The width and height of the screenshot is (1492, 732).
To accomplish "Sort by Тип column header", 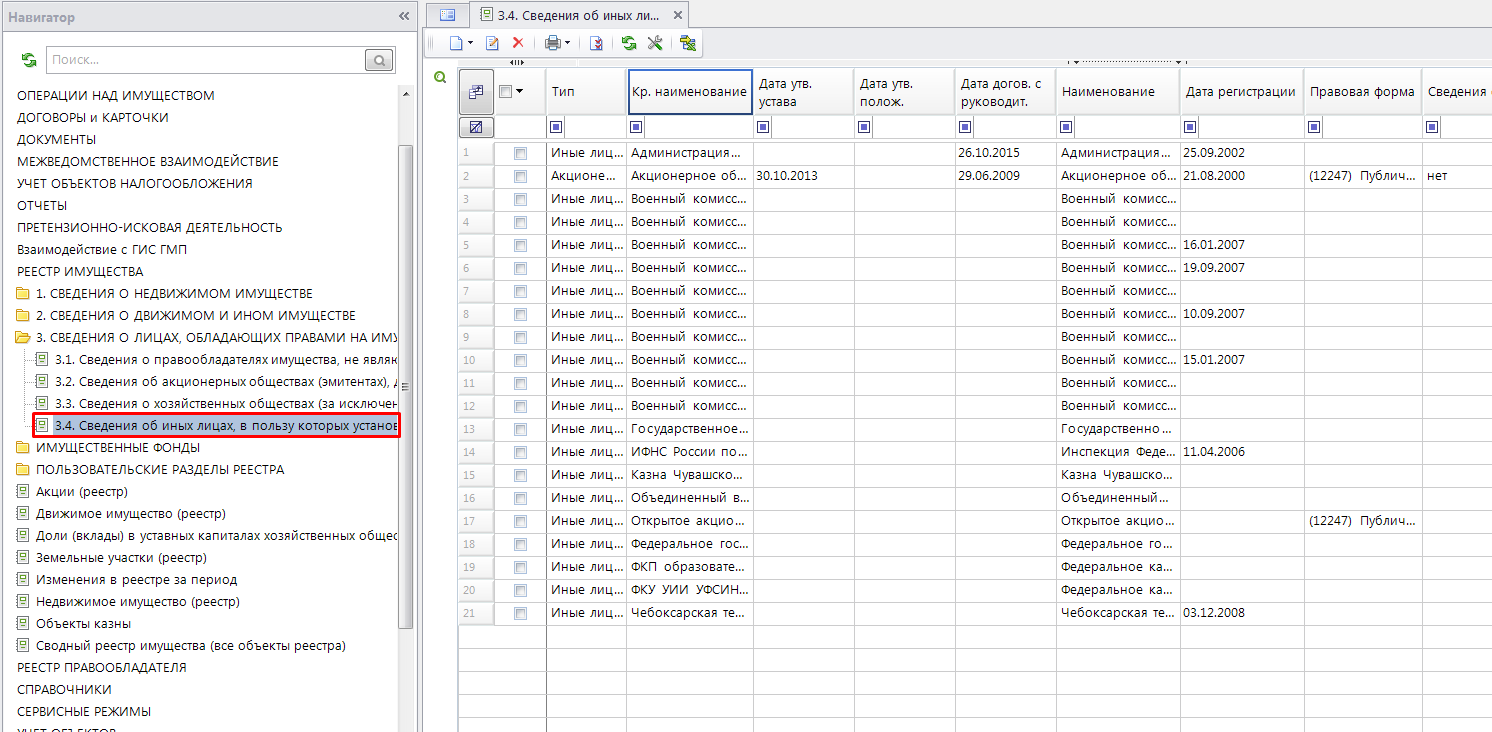I will pyautogui.click(x=586, y=92).
